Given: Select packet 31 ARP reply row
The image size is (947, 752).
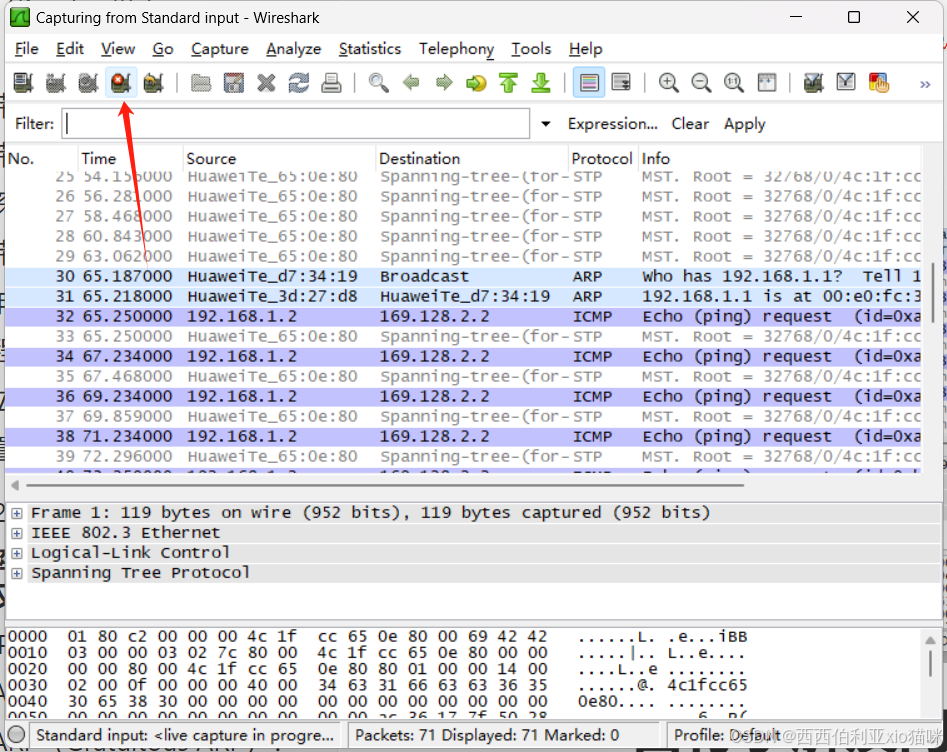Looking at the screenshot, I should [x=463, y=297].
